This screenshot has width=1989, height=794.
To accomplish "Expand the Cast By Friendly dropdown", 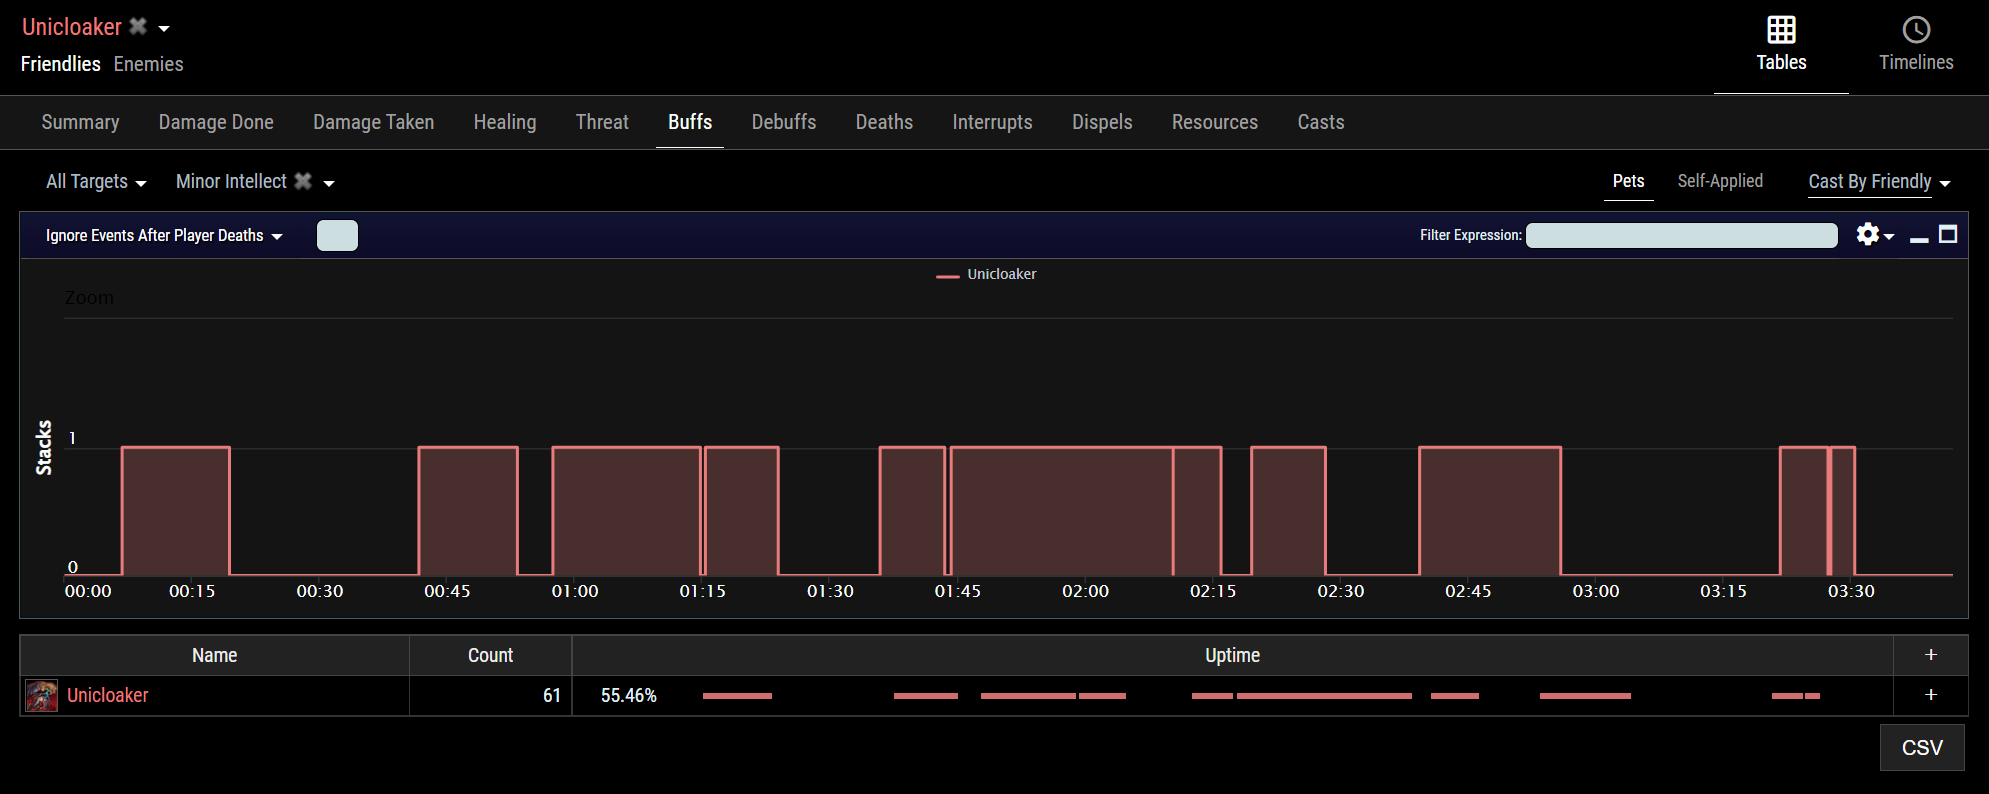I will point(1879,182).
